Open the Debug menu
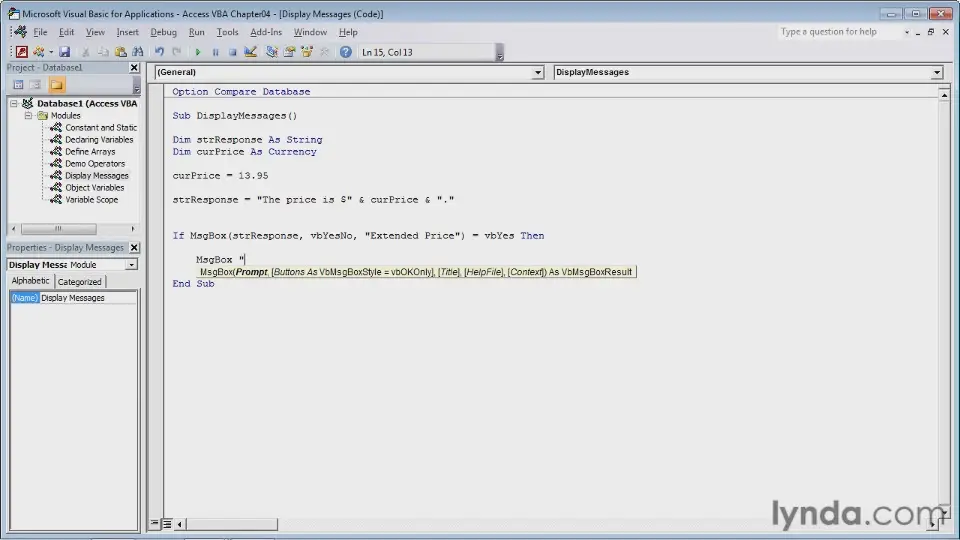This screenshot has height=540, width=960. pos(163,32)
